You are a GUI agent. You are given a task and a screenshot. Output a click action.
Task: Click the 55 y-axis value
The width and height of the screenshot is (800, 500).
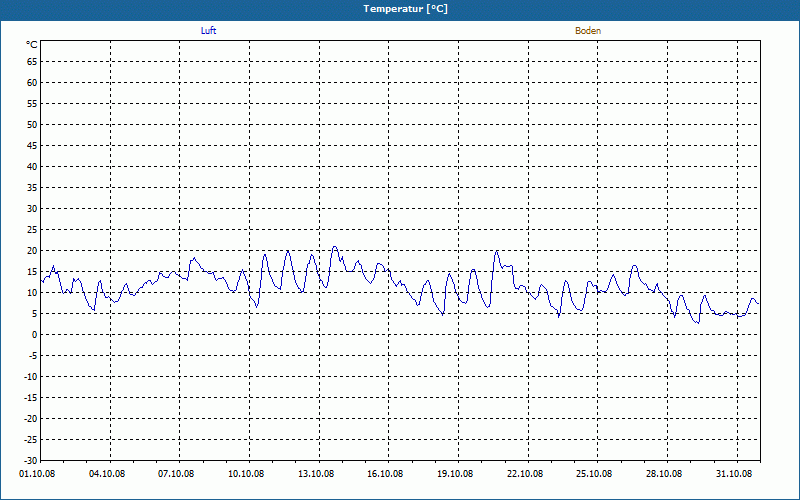(x=32, y=104)
